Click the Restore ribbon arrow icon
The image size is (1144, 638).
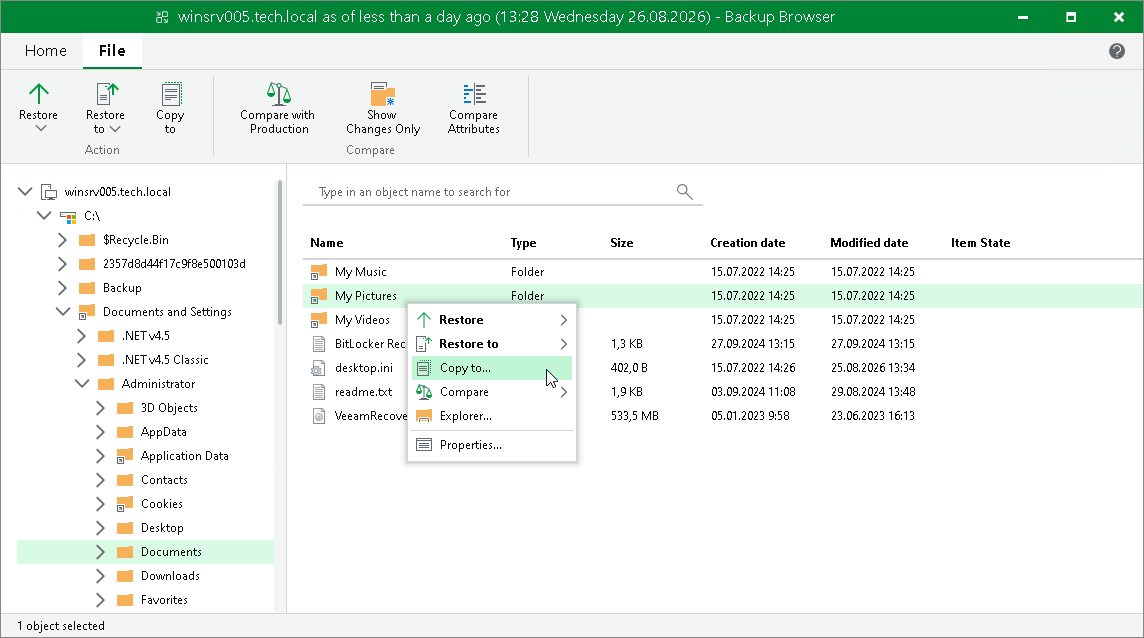pos(38,93)
